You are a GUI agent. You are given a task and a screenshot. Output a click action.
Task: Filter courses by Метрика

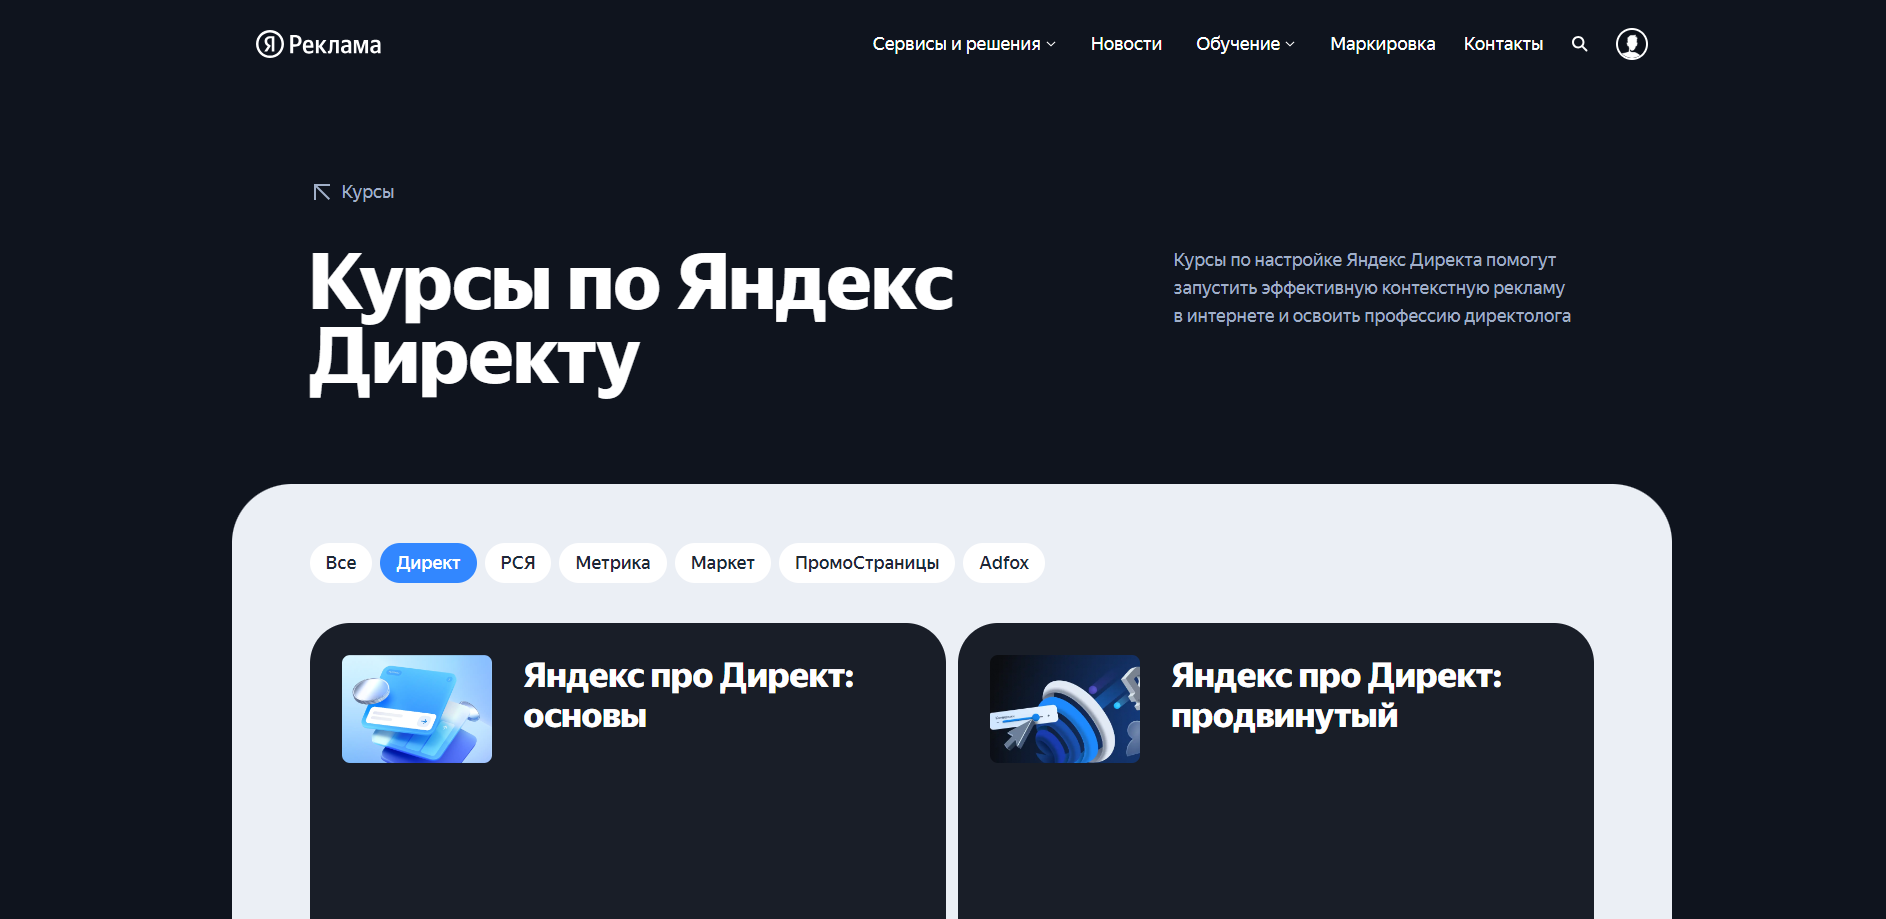[x=613, y=563]
